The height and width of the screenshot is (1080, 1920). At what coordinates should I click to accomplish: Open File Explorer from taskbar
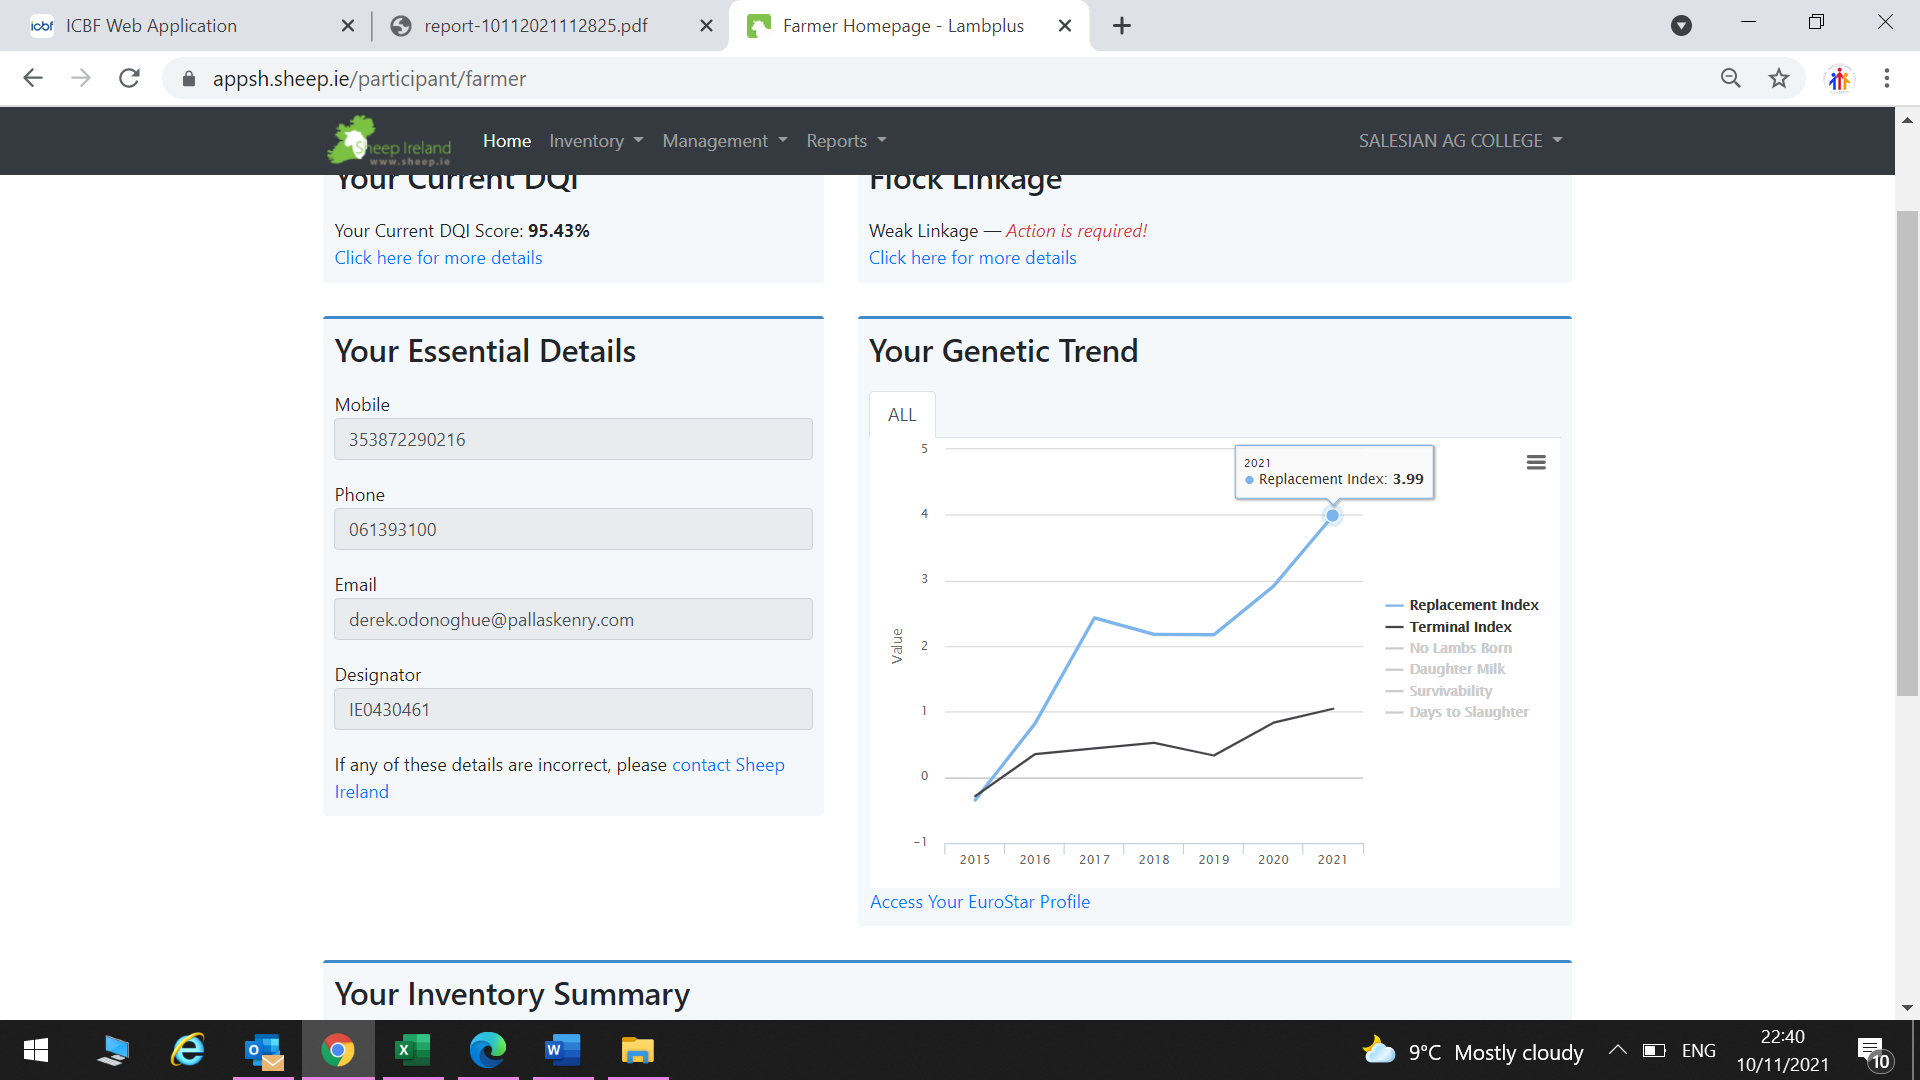click(637, 1050)
